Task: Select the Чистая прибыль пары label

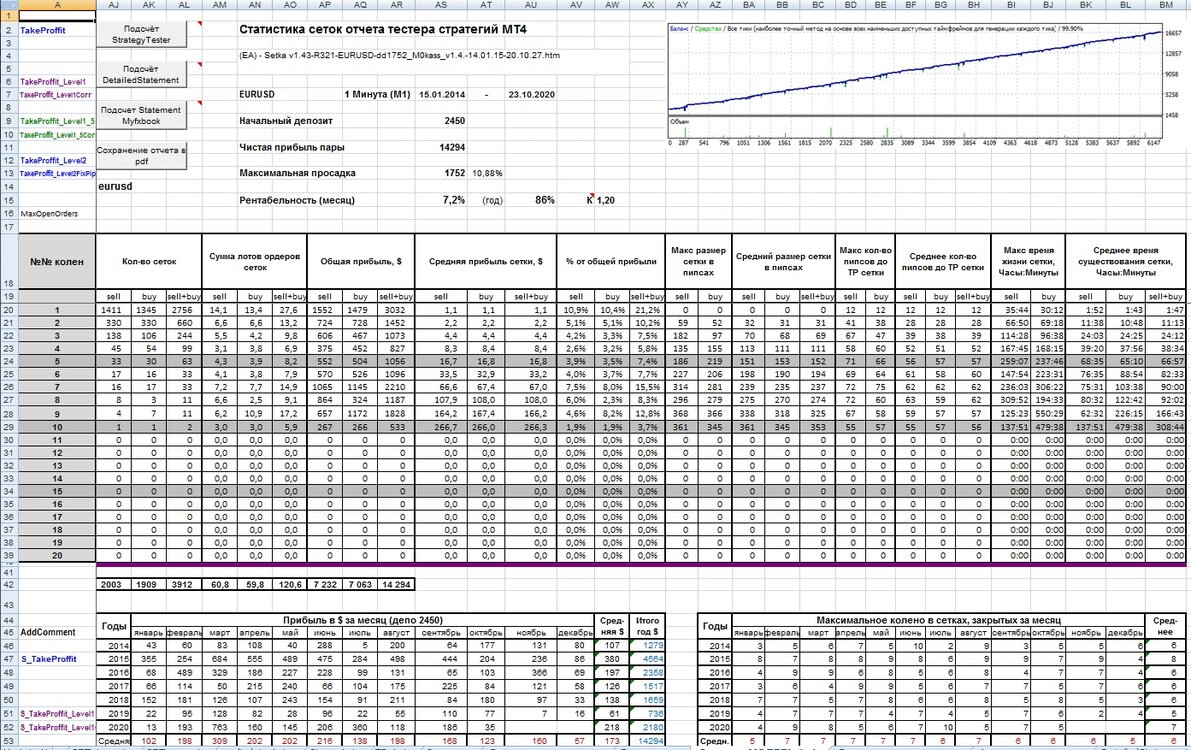Action: click(292, 147)
